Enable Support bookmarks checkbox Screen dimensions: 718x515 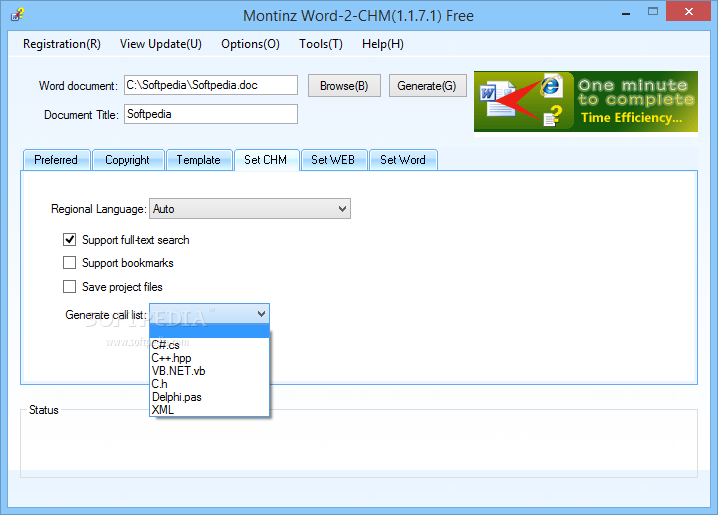pos(70,263)
